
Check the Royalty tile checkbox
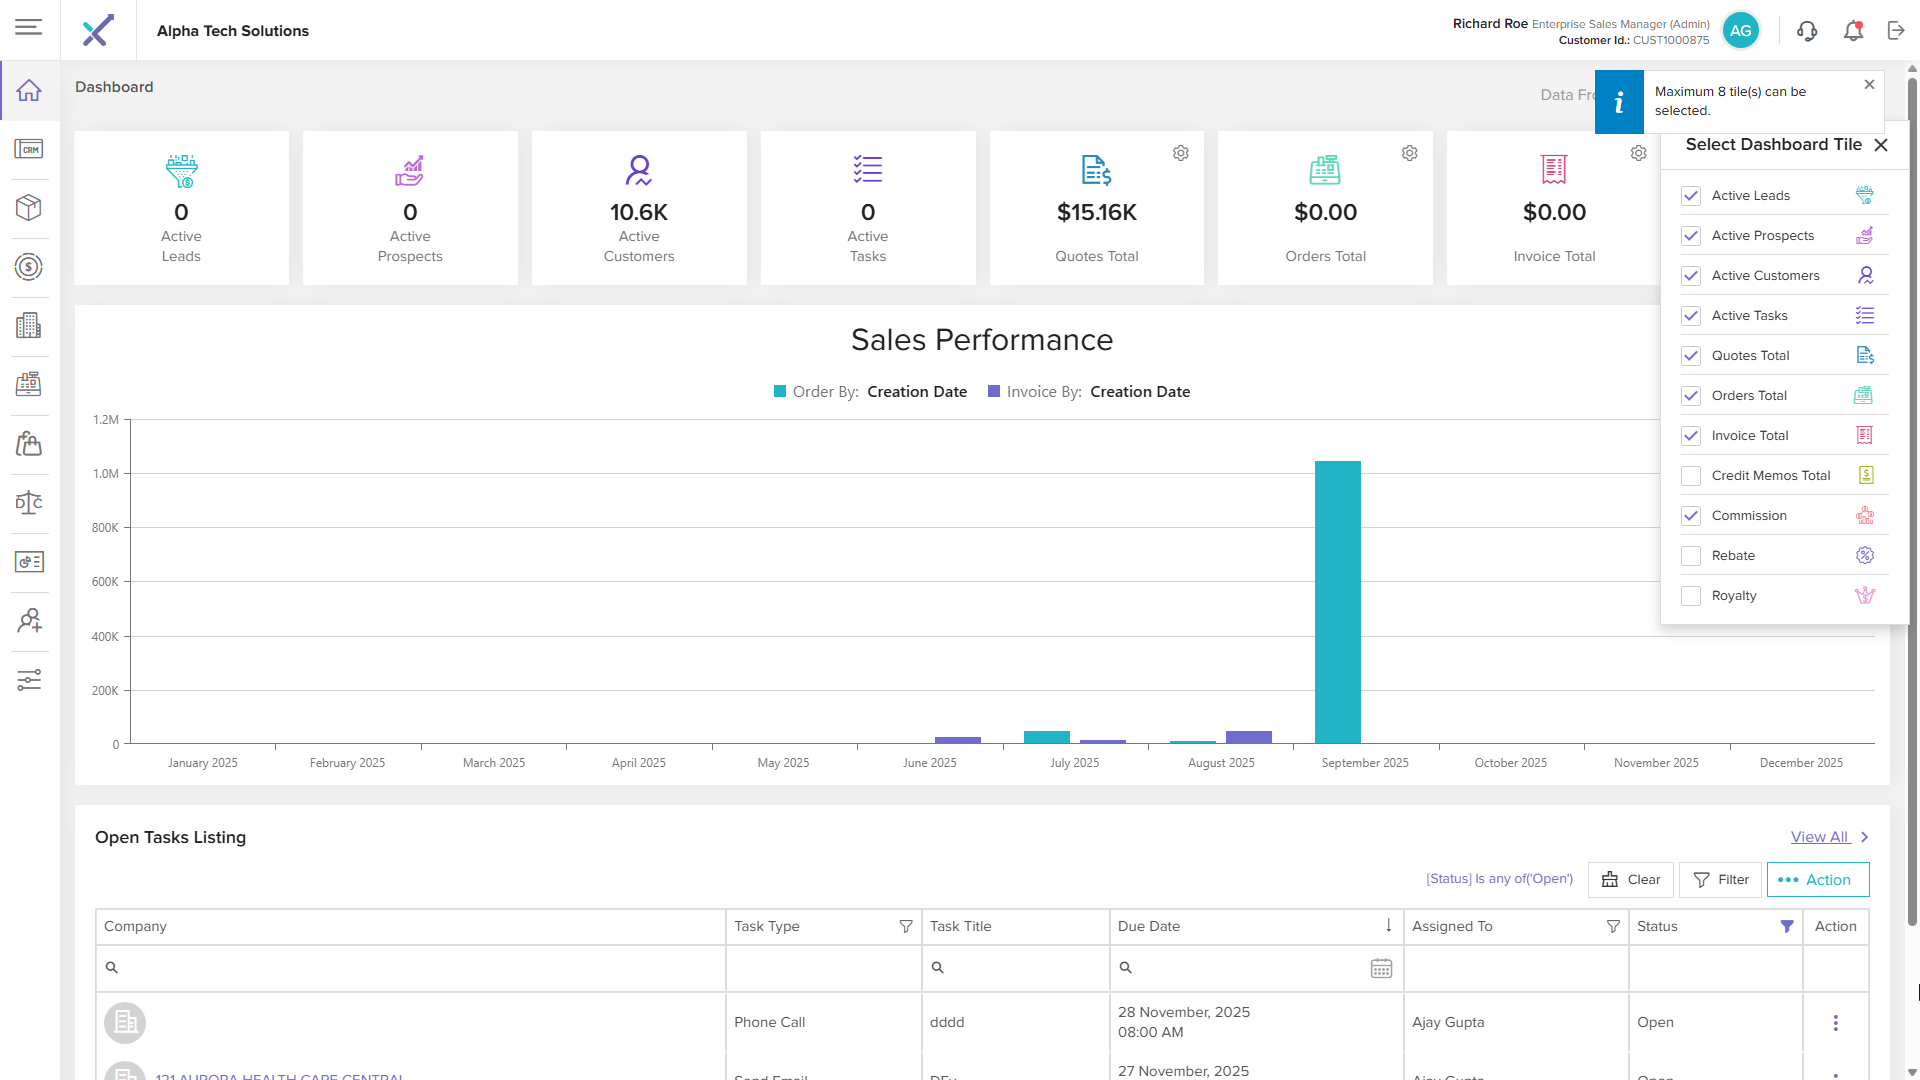click(1691, 596)
